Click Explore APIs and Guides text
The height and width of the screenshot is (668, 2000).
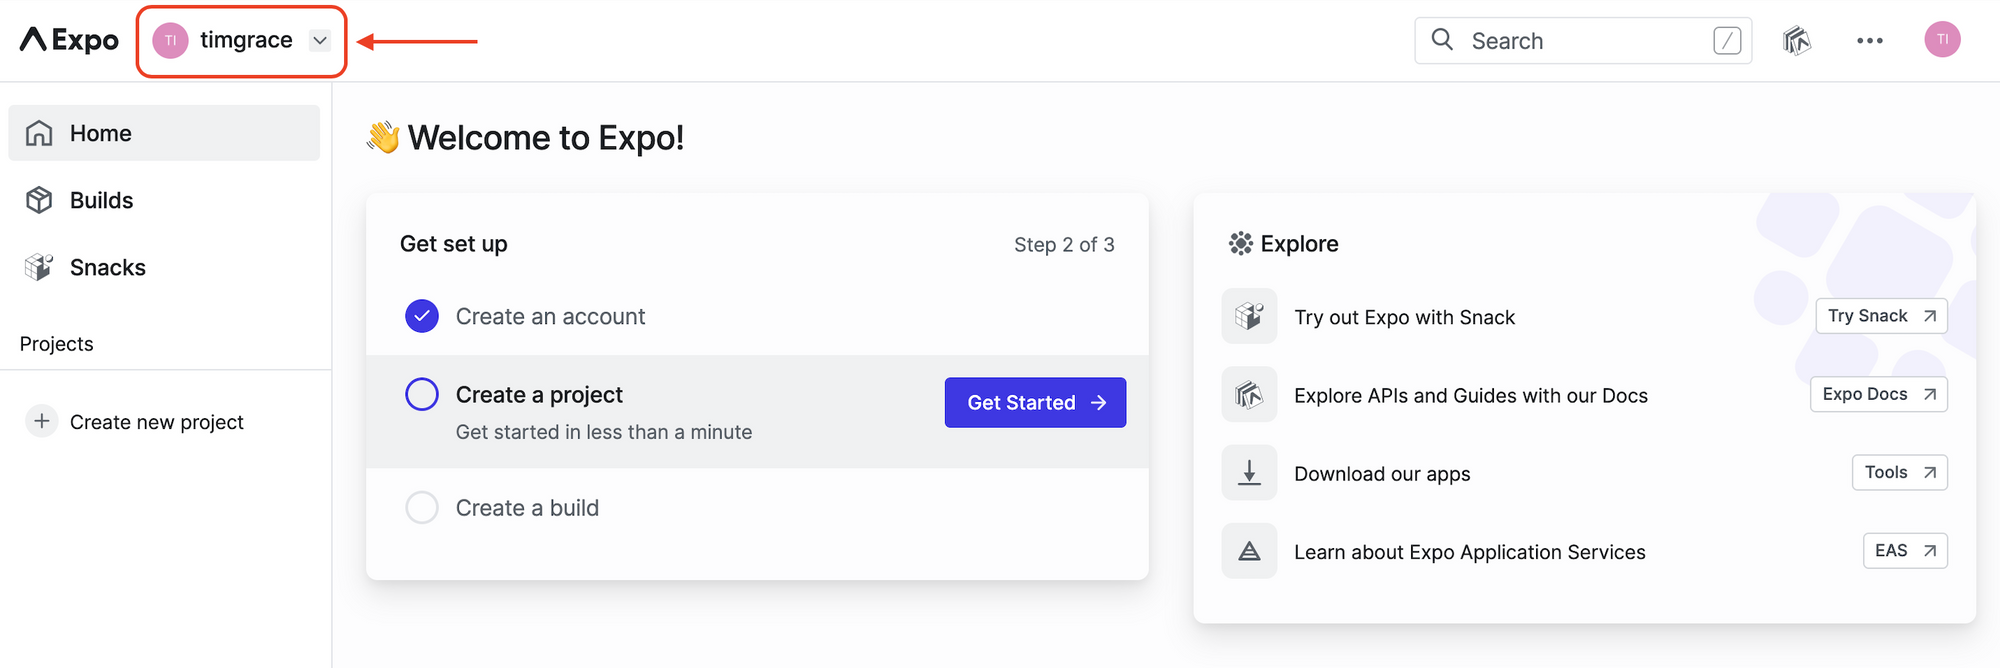[x=1471, y=395]
